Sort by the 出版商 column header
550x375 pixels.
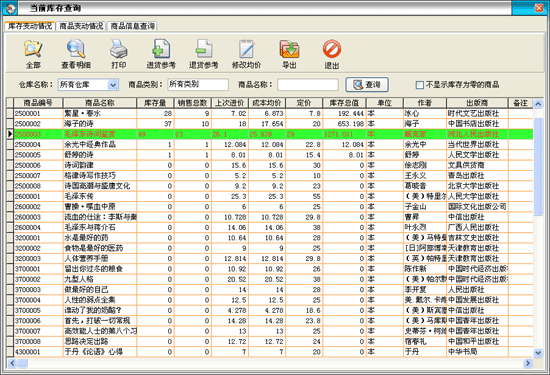(477, 103)
